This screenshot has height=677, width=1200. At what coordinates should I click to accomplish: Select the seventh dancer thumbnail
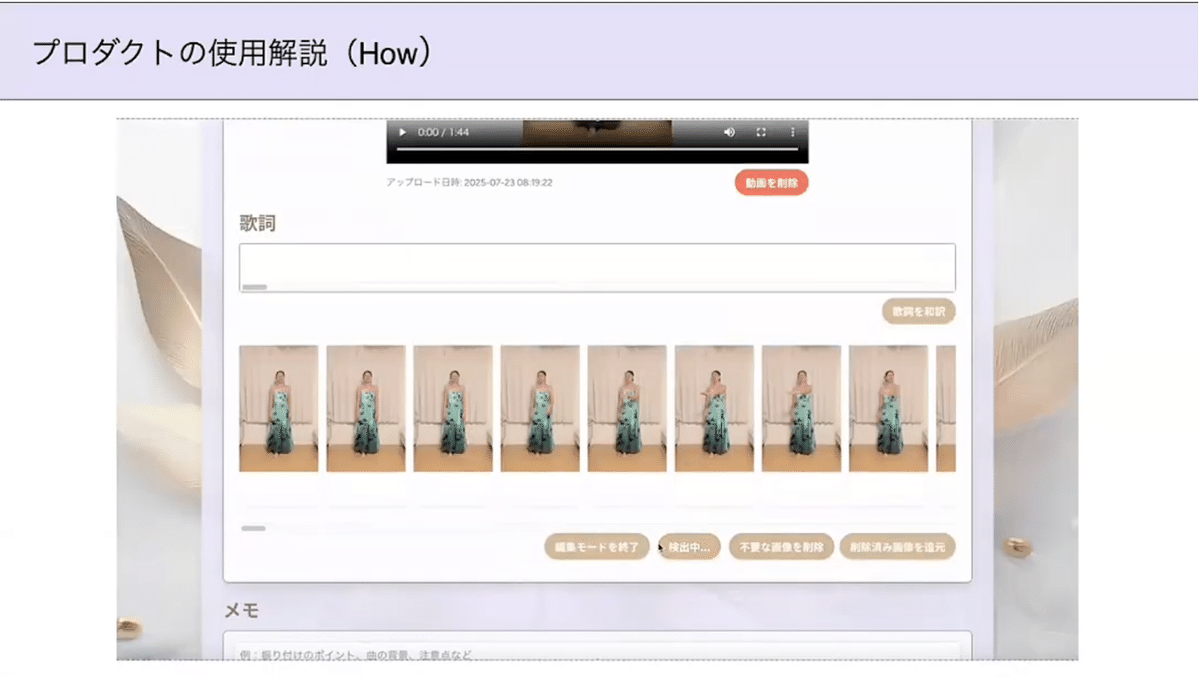[801, 408]
